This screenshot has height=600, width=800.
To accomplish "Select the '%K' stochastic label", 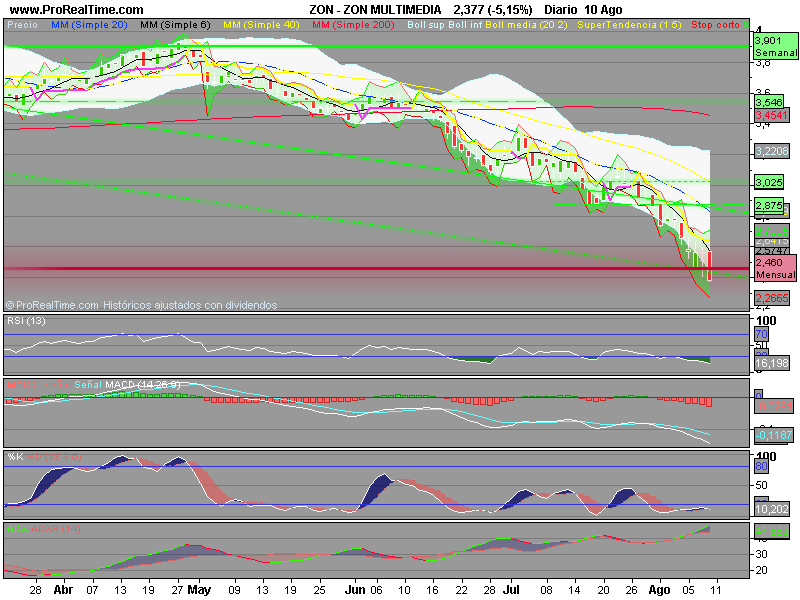I will tap(15, 457).
